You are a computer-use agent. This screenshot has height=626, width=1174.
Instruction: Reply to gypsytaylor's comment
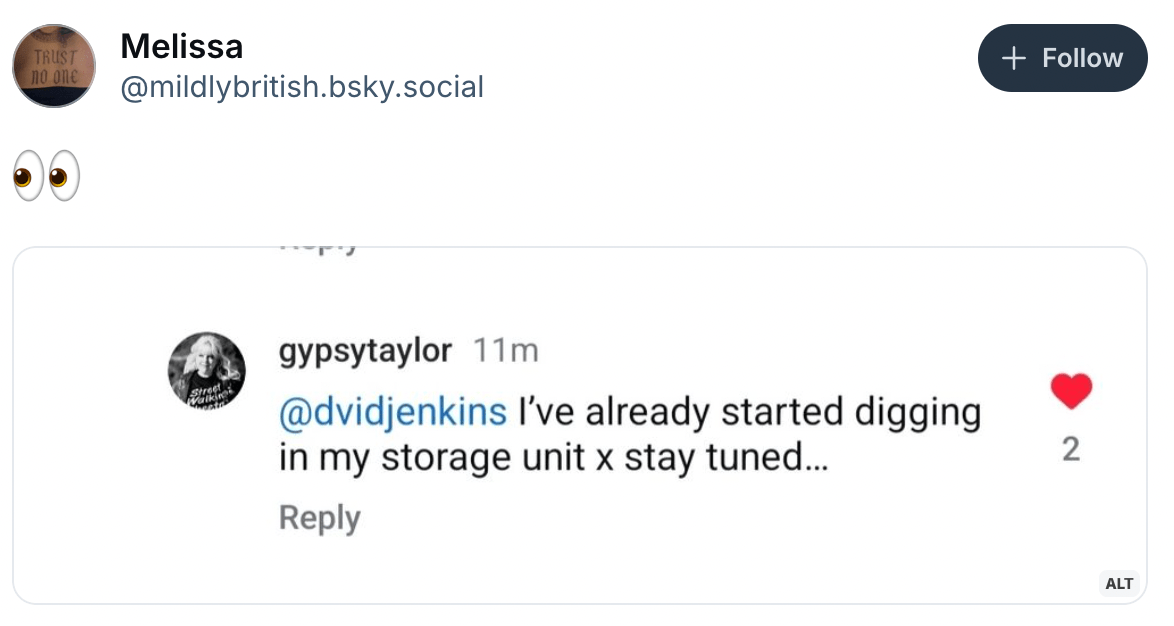tap(319, 518)
